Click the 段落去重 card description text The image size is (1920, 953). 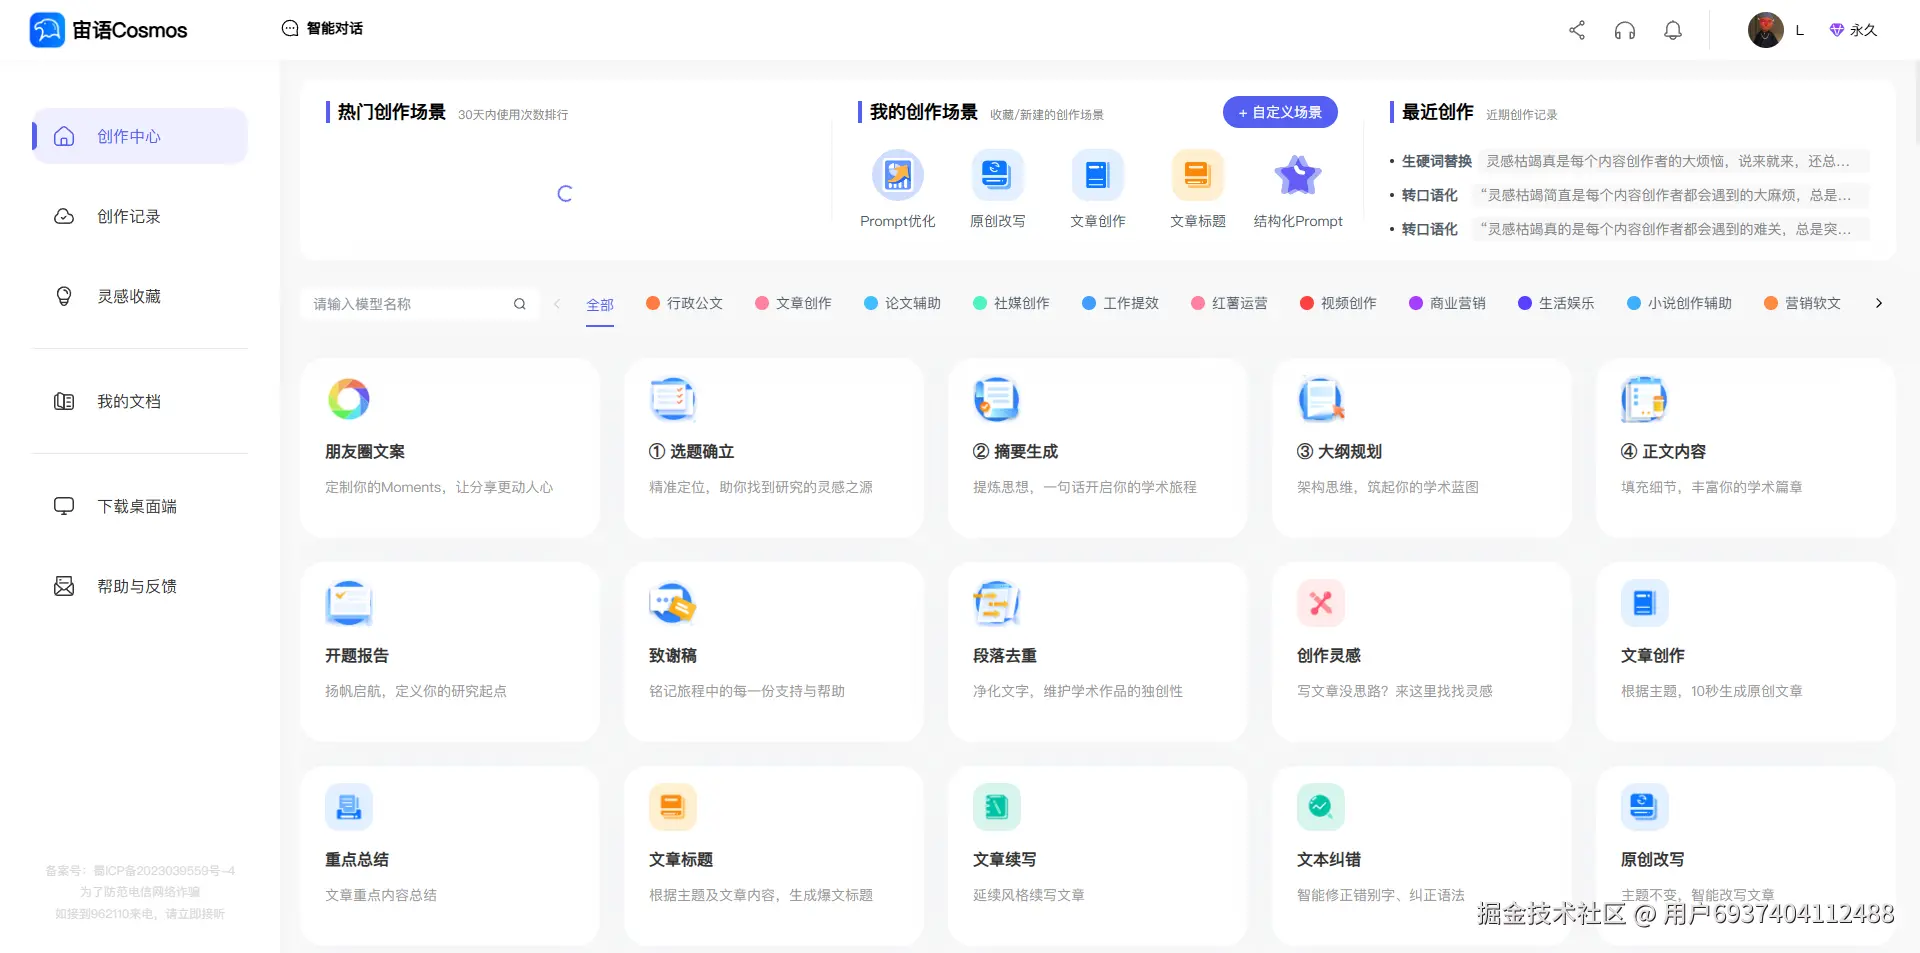pyautogui.click(x=1078, y=691)
